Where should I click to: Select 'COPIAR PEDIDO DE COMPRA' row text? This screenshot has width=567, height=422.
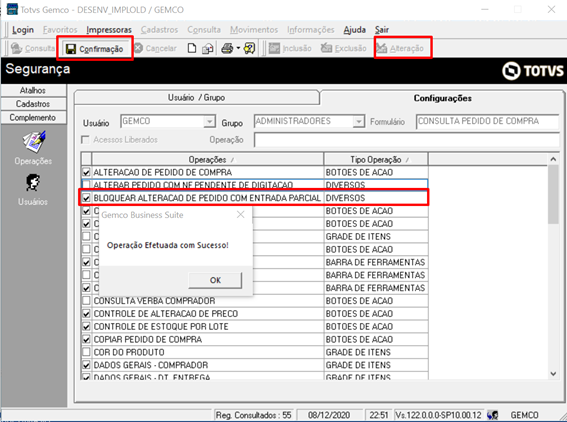point(148,340)
